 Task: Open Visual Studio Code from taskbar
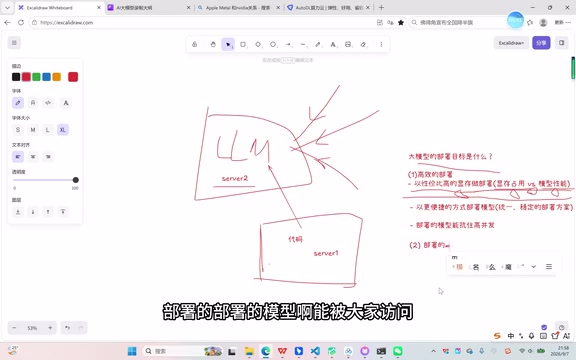[315, 351]
